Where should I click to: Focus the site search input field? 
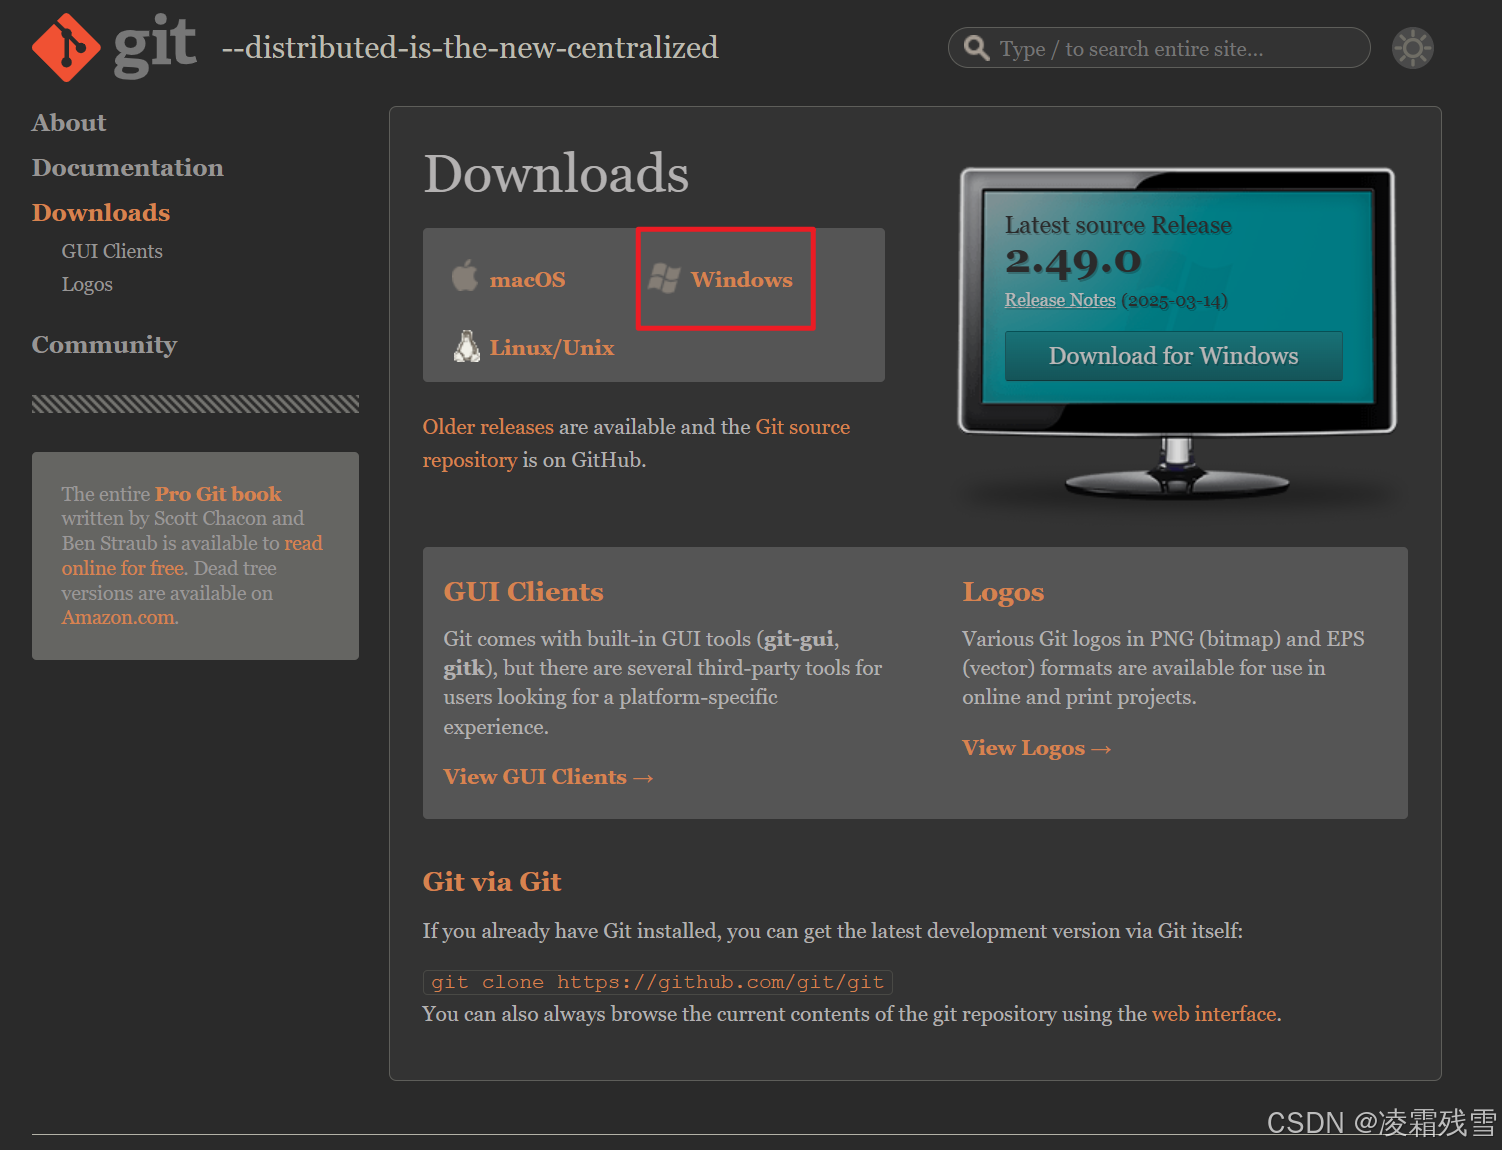pyautogui.click(x=1159, y=48)
